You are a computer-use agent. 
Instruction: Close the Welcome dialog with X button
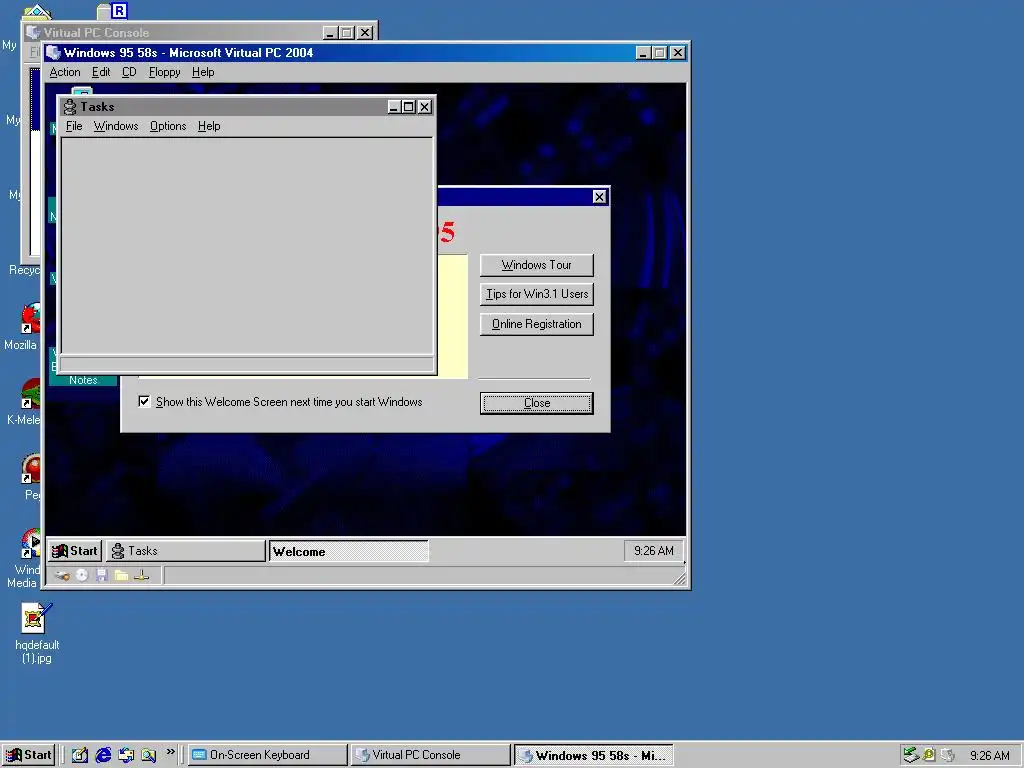pyautogui.click(x=599, y=197)
